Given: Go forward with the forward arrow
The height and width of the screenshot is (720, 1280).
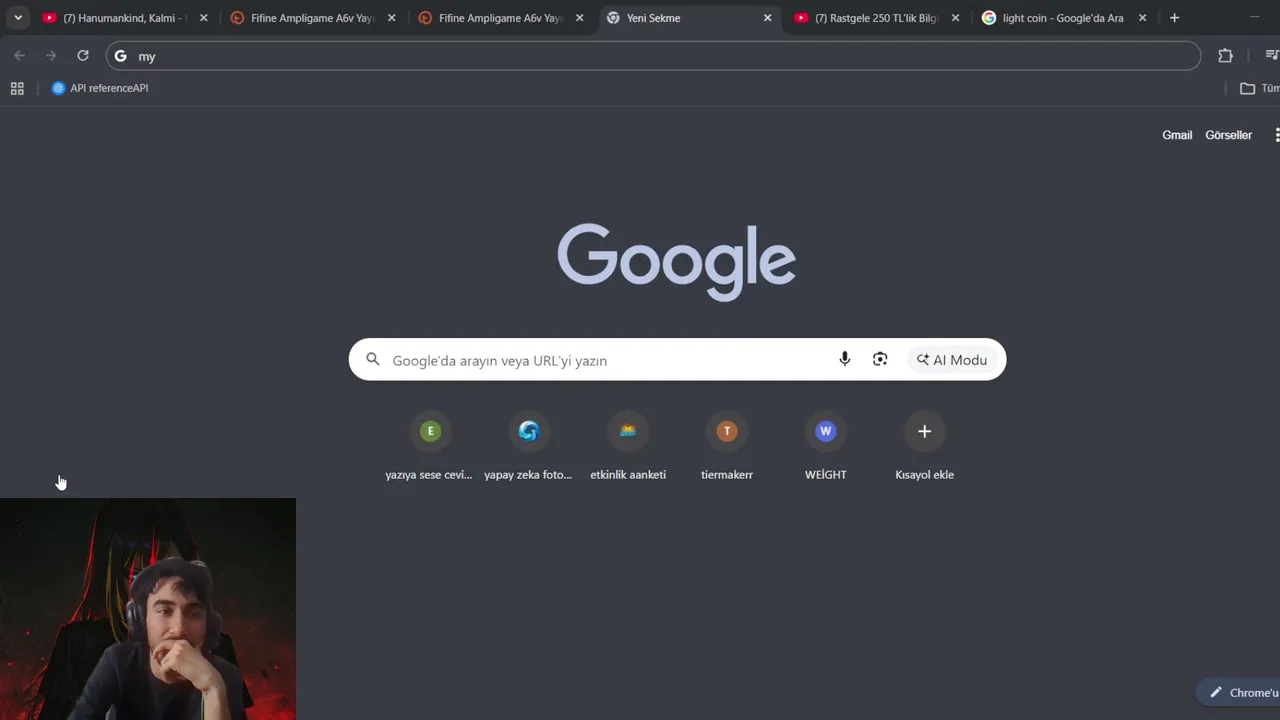Looking at the screenshot, I should (x=51, y=56).
